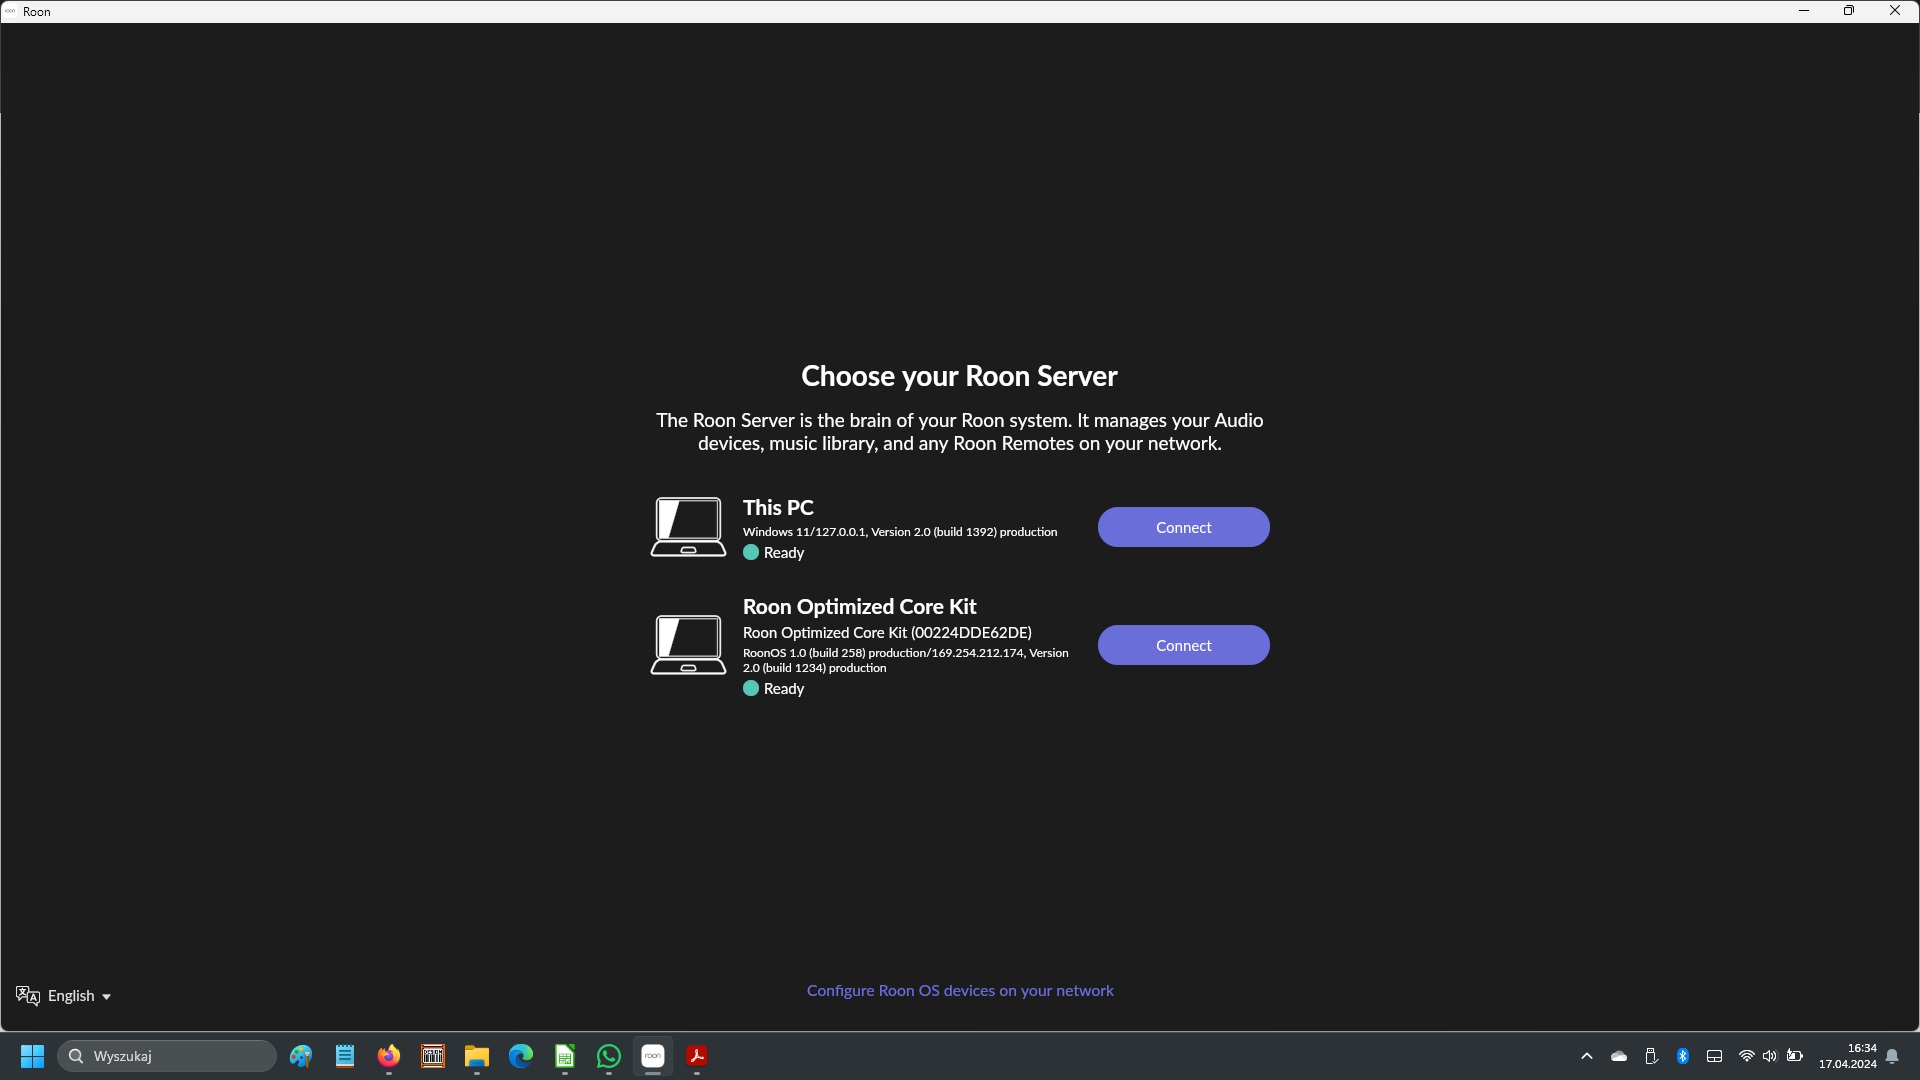
Task: Connect to This PC server
Action: 1183,527
